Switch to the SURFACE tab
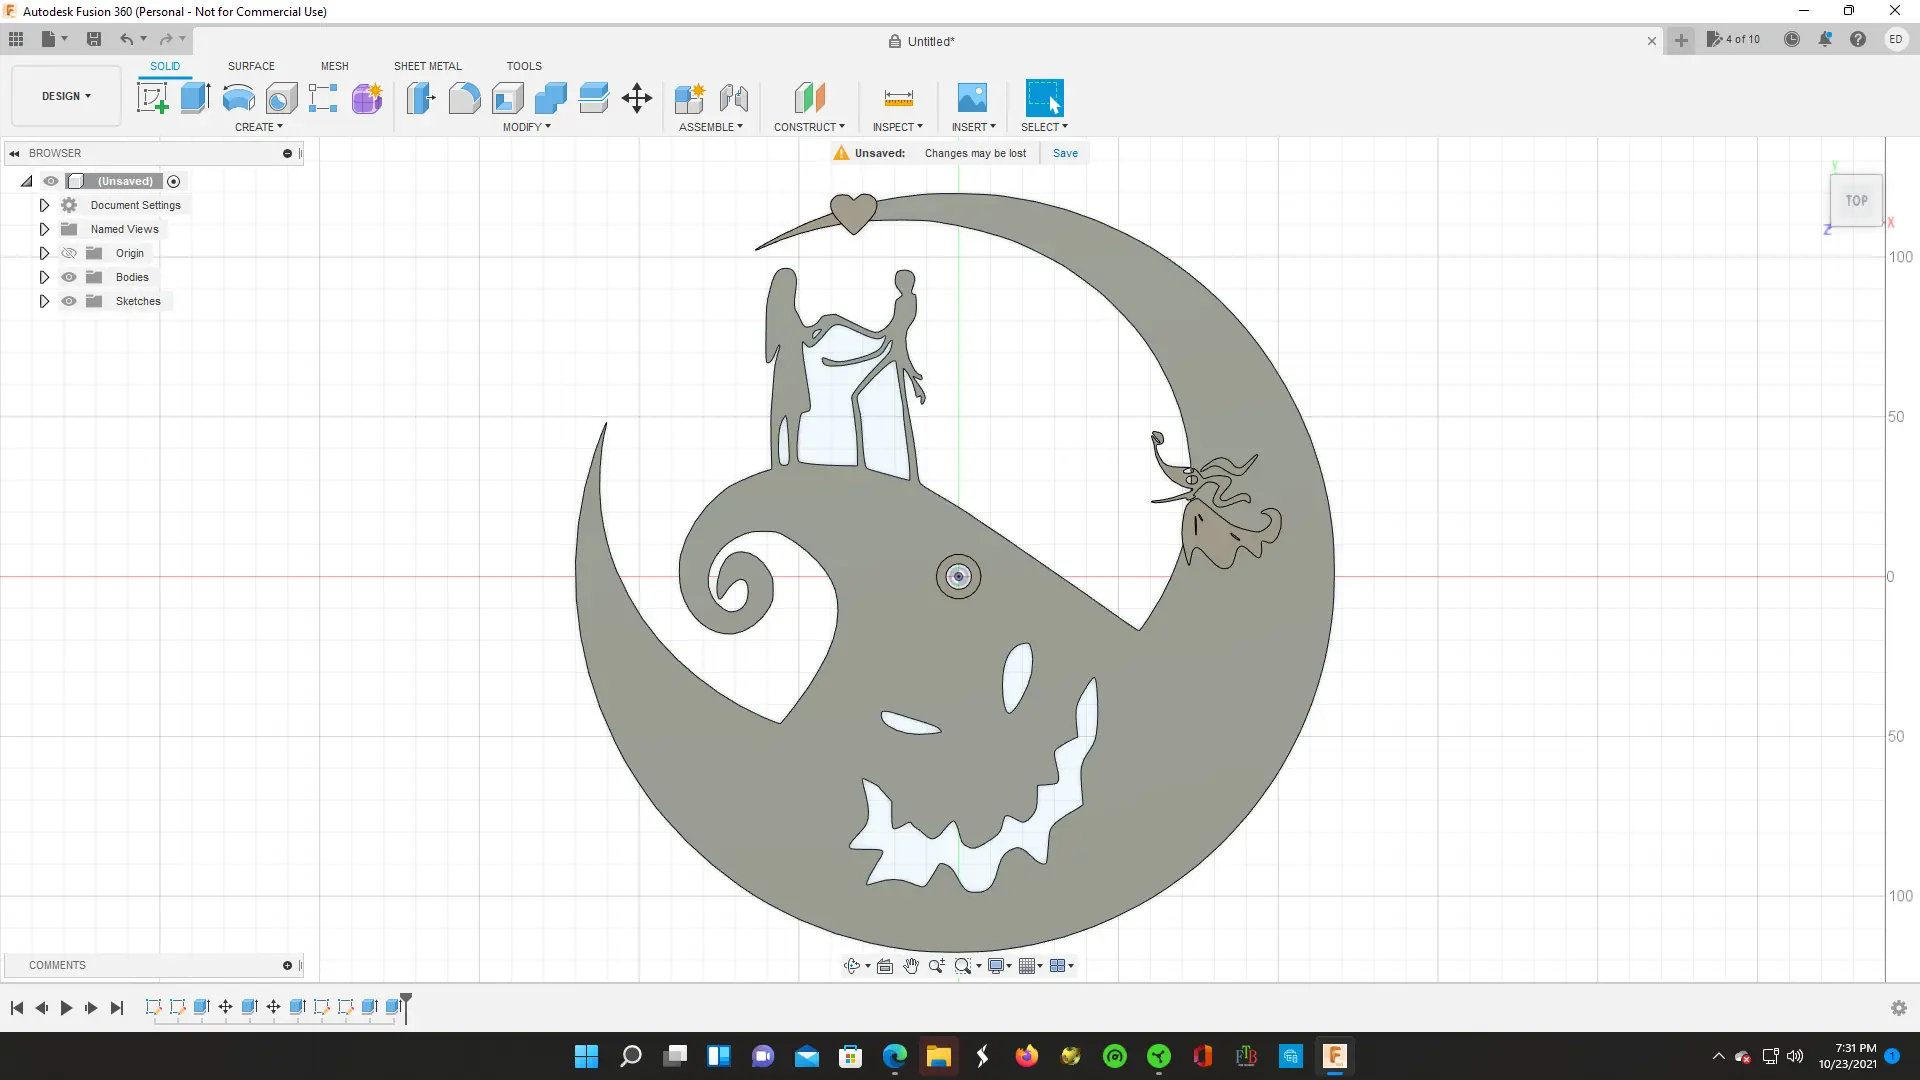This screenshot has height=1080, width=1920. (x=251, y=66)
